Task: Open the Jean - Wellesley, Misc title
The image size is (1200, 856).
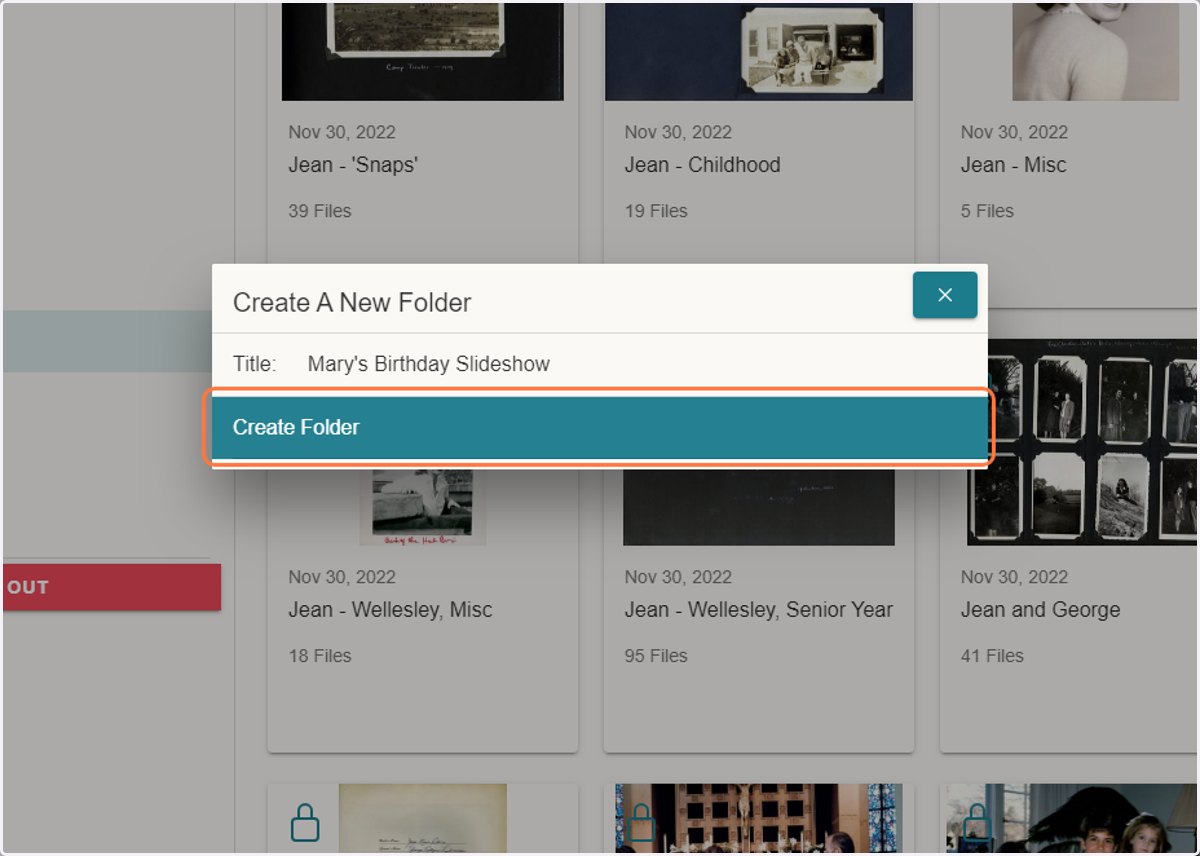Action: [x=390, y=610]
